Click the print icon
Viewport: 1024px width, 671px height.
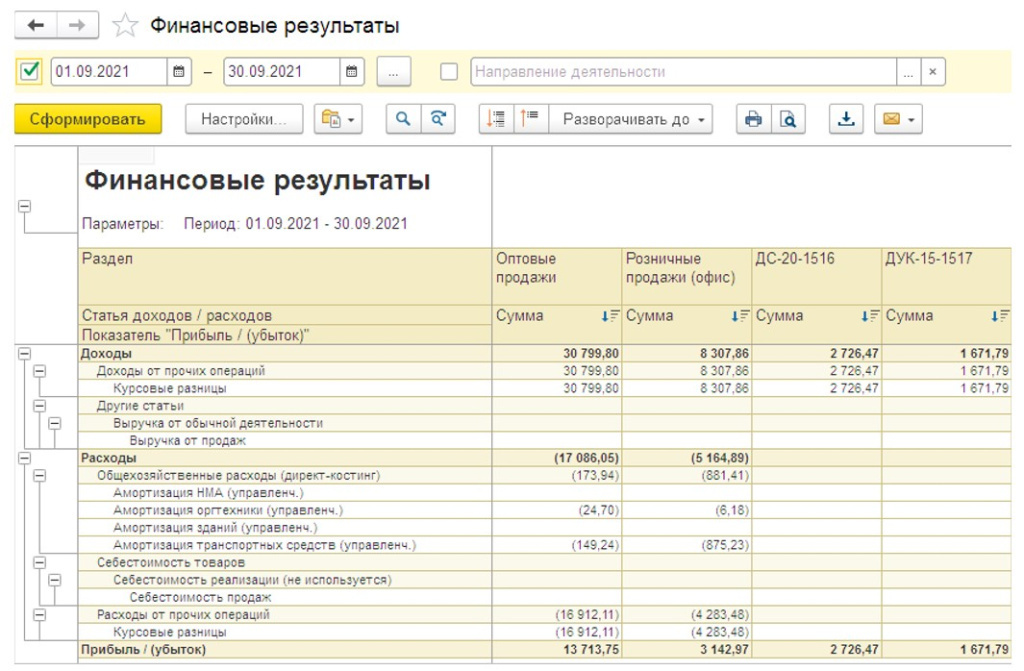click(754, 119)
